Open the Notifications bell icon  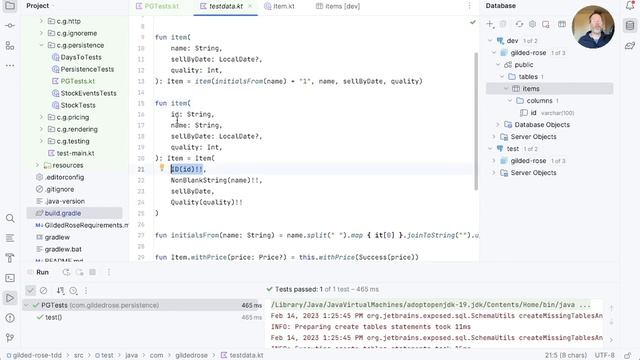point(630,6)
